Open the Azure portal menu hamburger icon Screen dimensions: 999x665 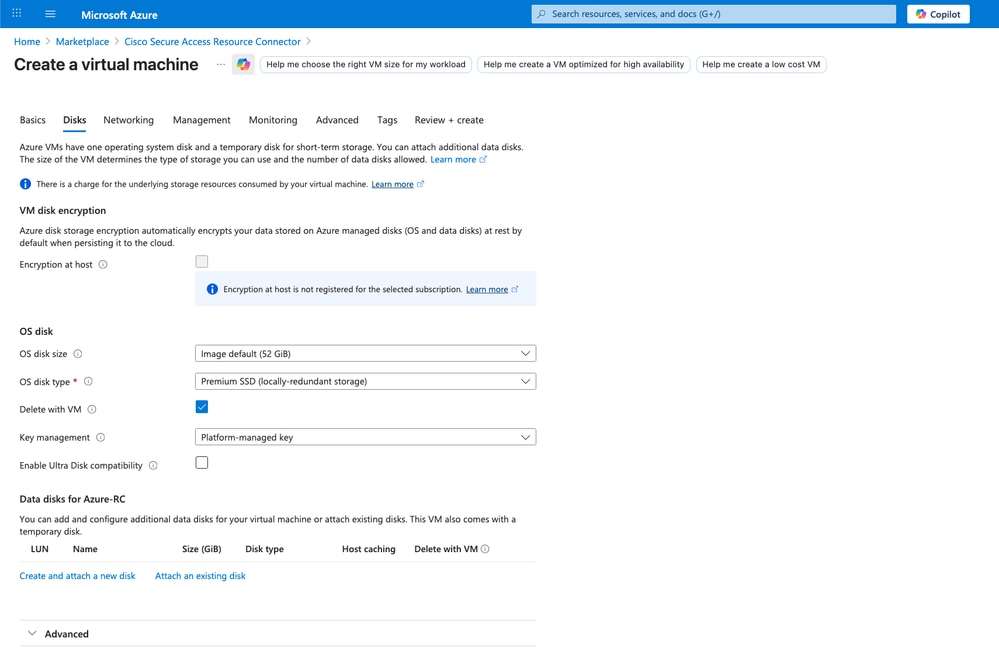[x=48, y=13]
